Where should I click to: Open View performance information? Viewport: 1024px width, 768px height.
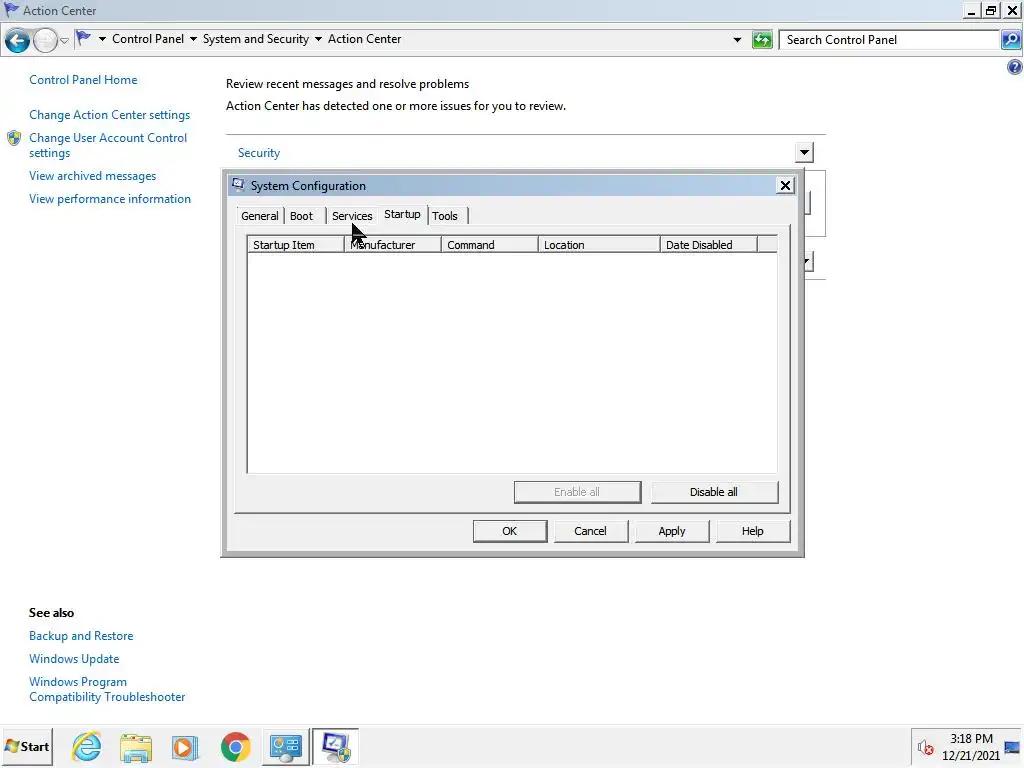(110, 199)
